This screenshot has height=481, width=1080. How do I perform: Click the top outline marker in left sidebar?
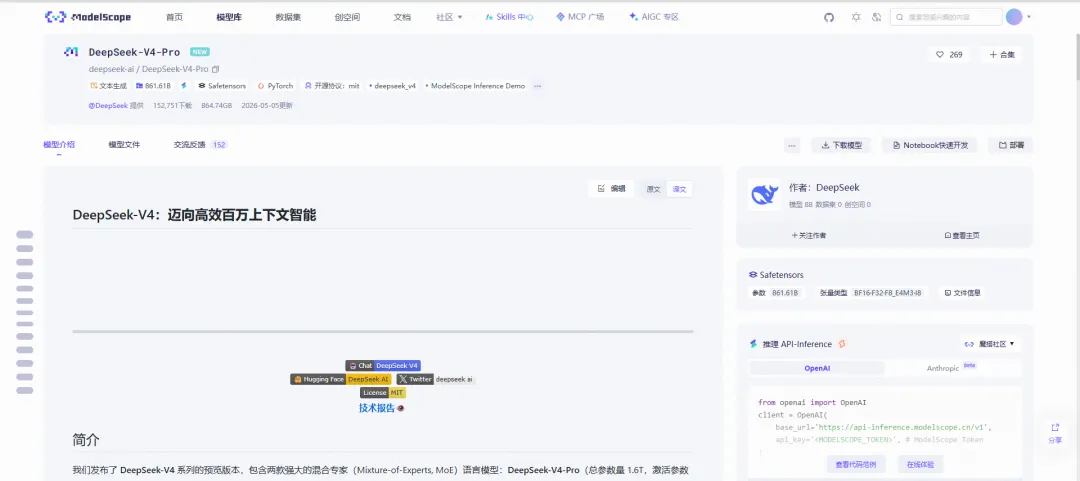pyautogui.click(x=25, y=235)
